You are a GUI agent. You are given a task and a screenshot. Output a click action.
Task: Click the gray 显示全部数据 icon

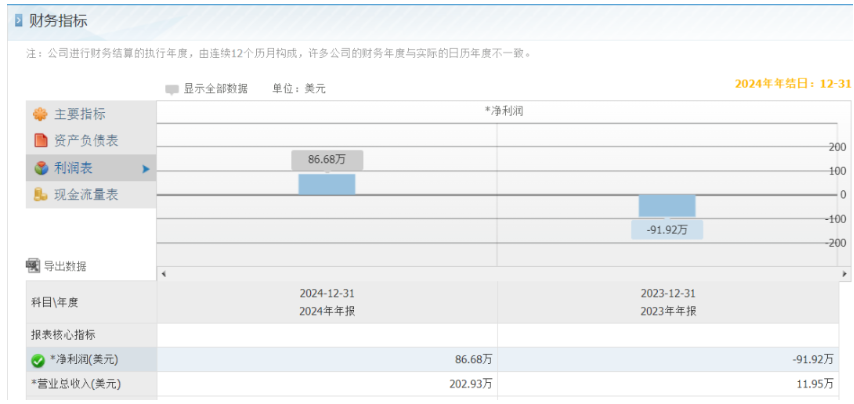click(x=172, y=89)
